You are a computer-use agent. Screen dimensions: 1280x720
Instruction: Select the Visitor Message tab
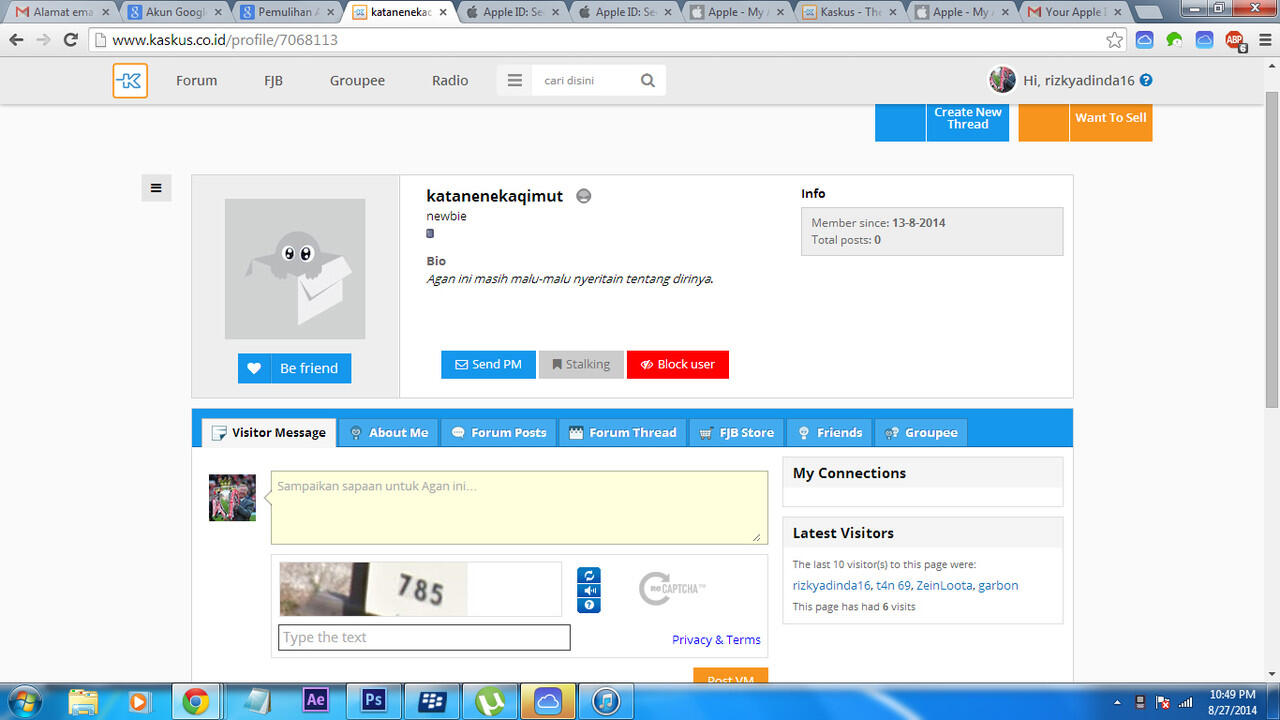pyautogui.click(x=269, y=433)
